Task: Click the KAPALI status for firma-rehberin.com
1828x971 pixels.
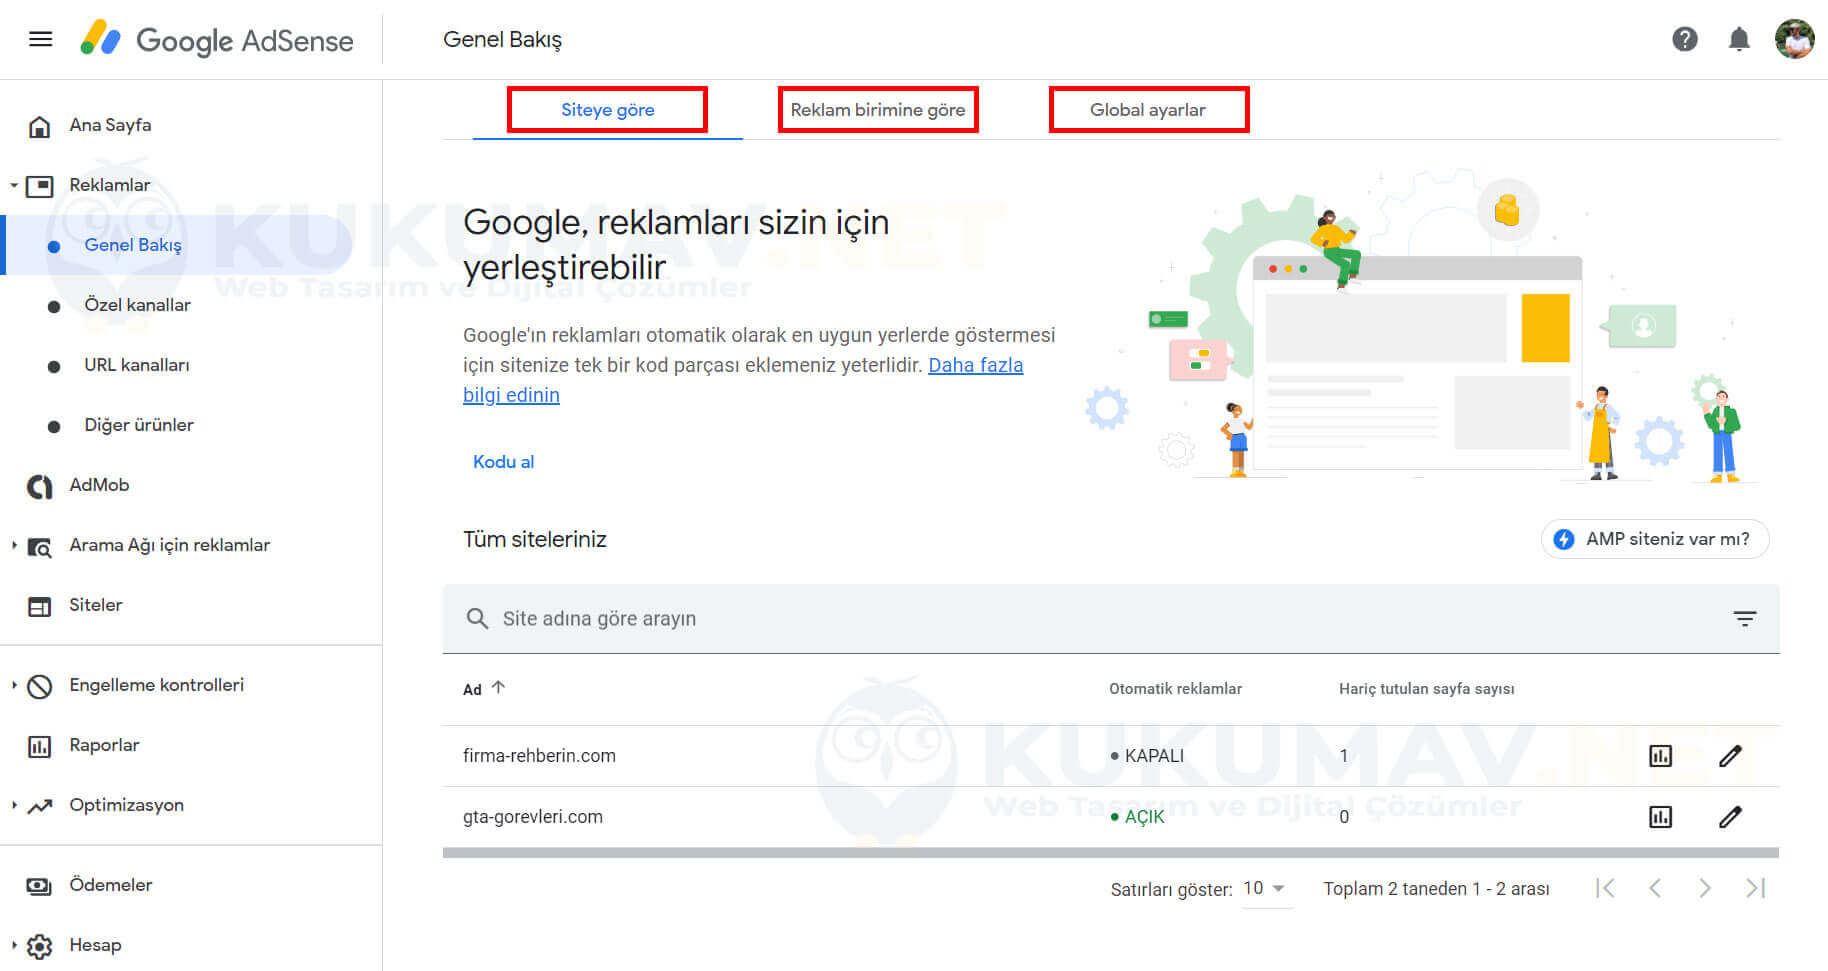Action: tap(1147, 756)
